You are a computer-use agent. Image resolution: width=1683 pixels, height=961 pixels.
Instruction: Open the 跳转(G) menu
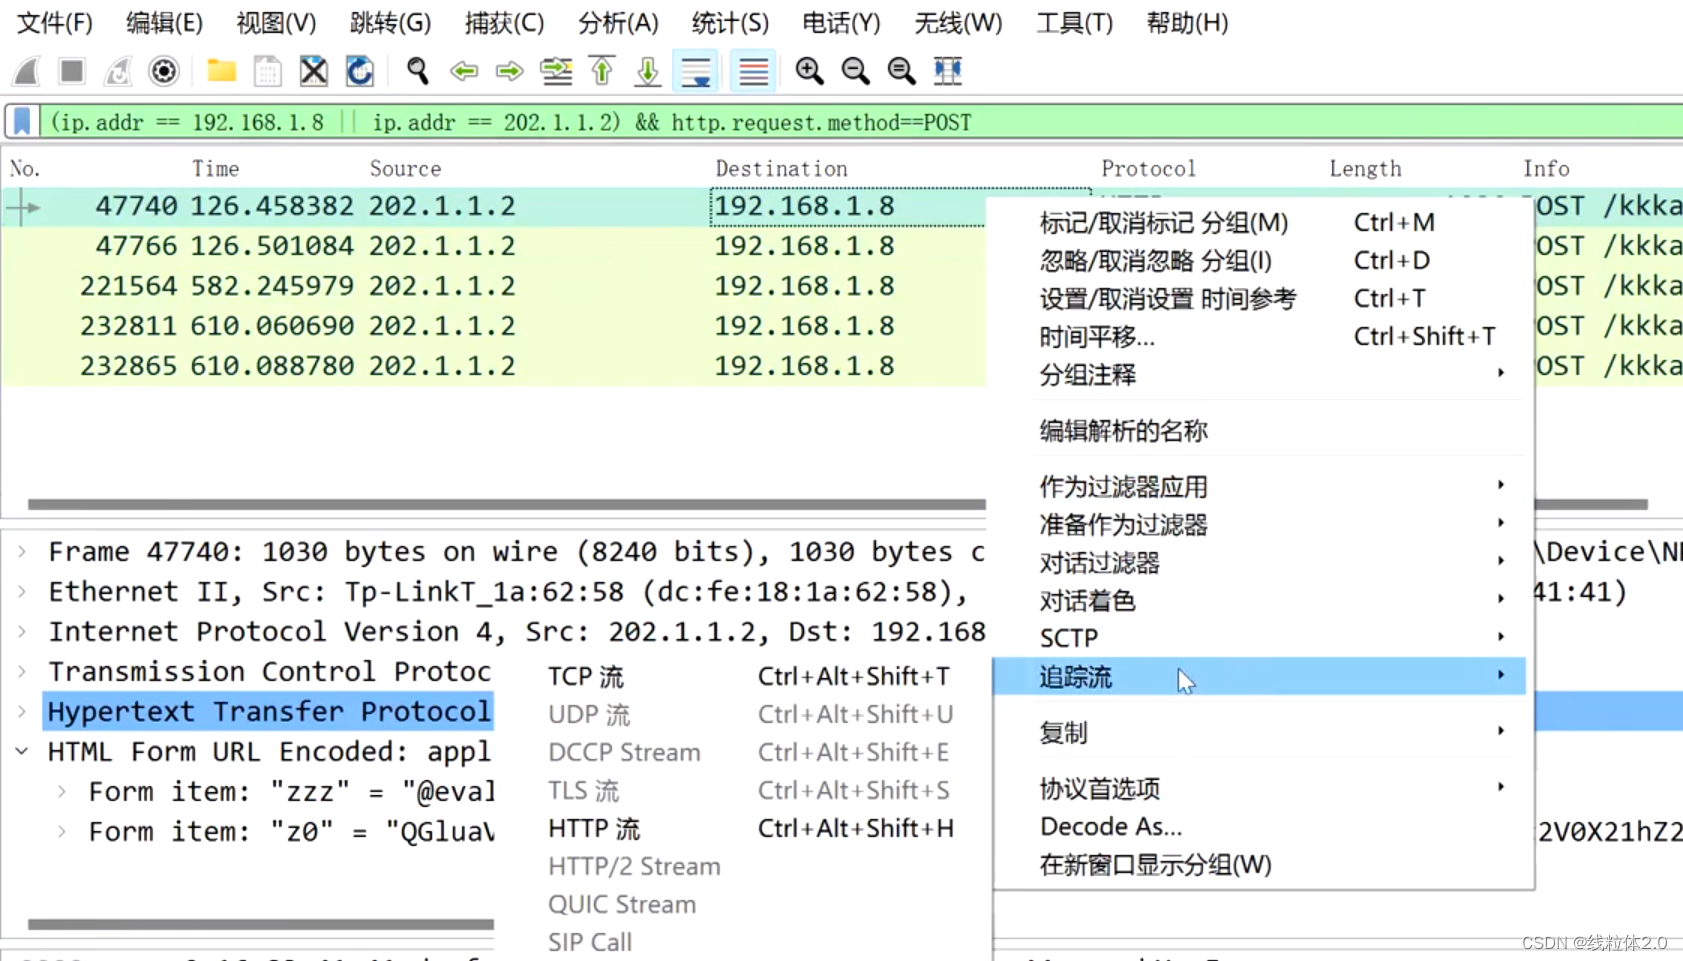pos(390,22)
